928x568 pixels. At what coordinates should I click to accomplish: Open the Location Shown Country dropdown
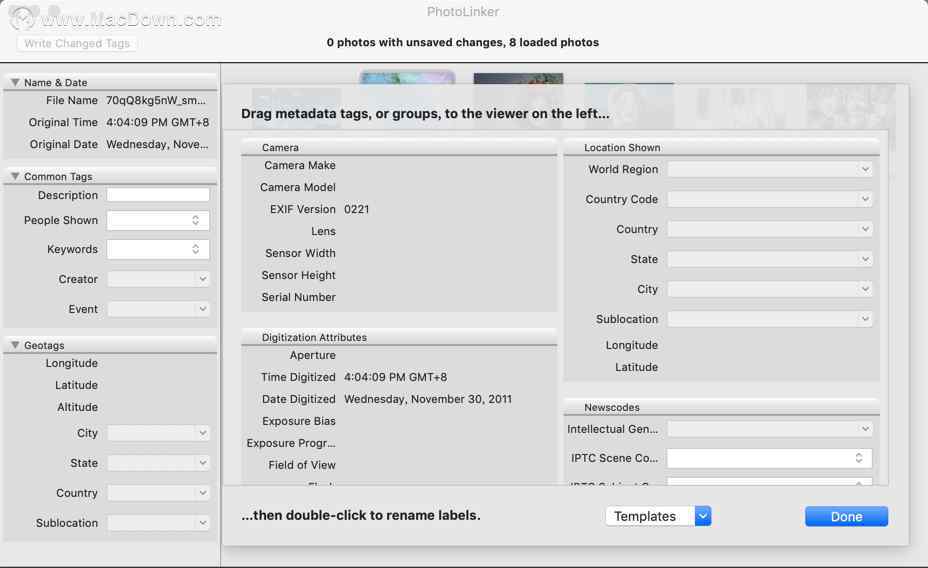769,229
